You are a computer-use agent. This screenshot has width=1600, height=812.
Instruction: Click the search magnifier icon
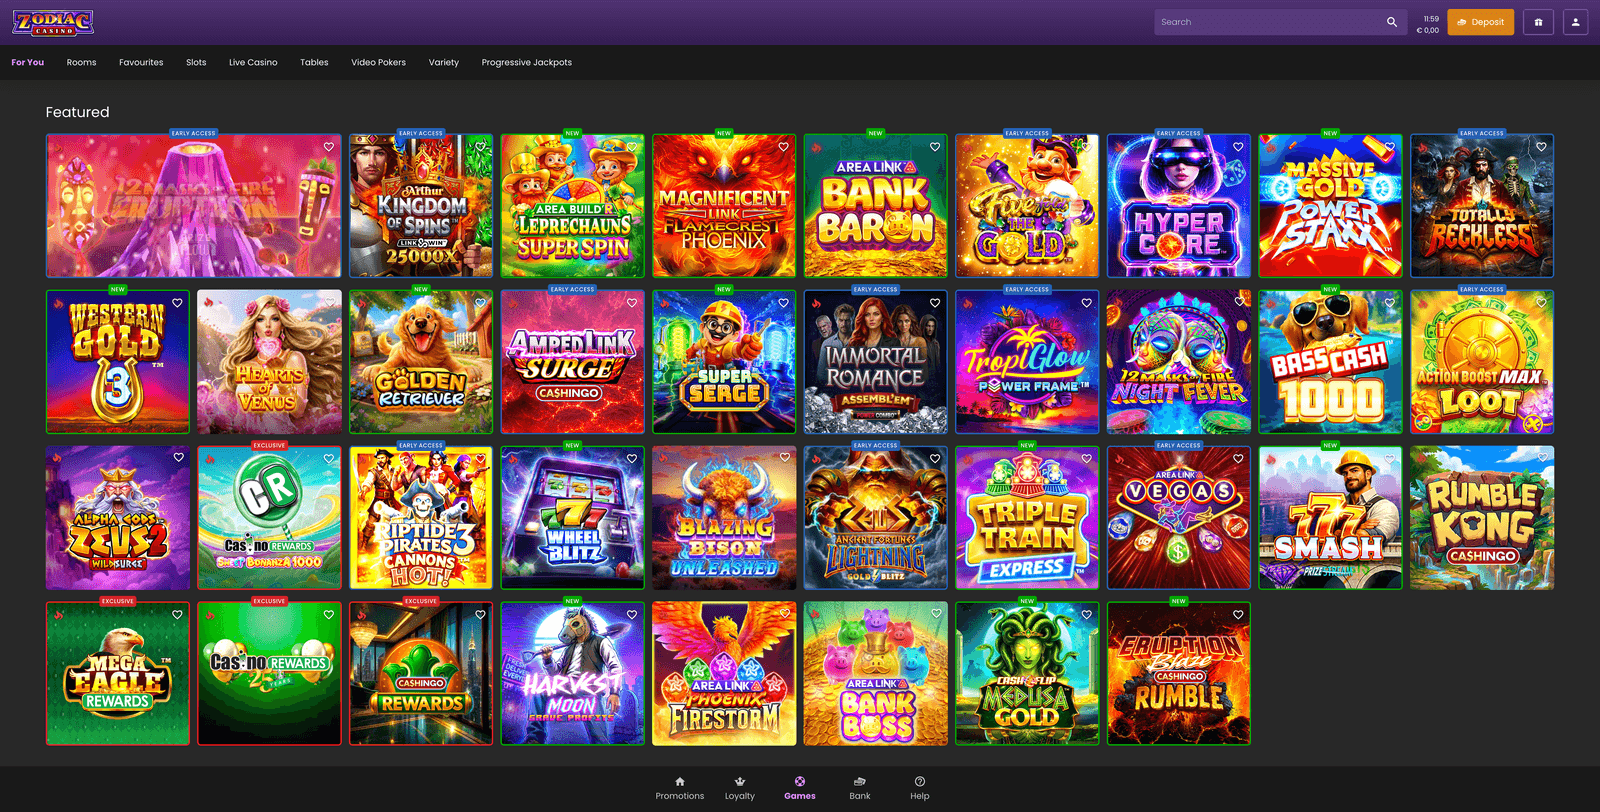click(1391, 22)
